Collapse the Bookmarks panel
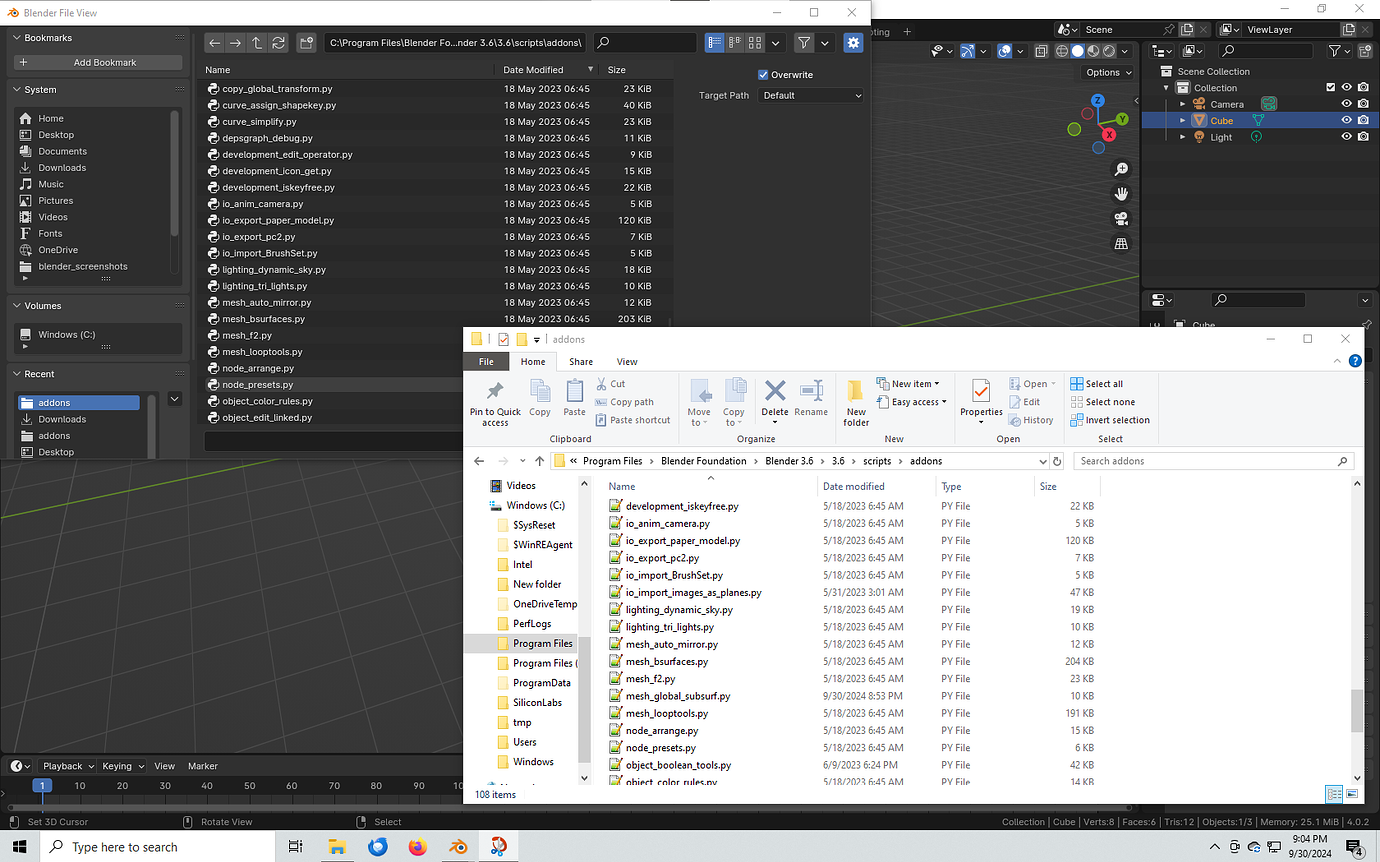The width and height of the screenshot is (1380, 862). (x=17, y=38)
